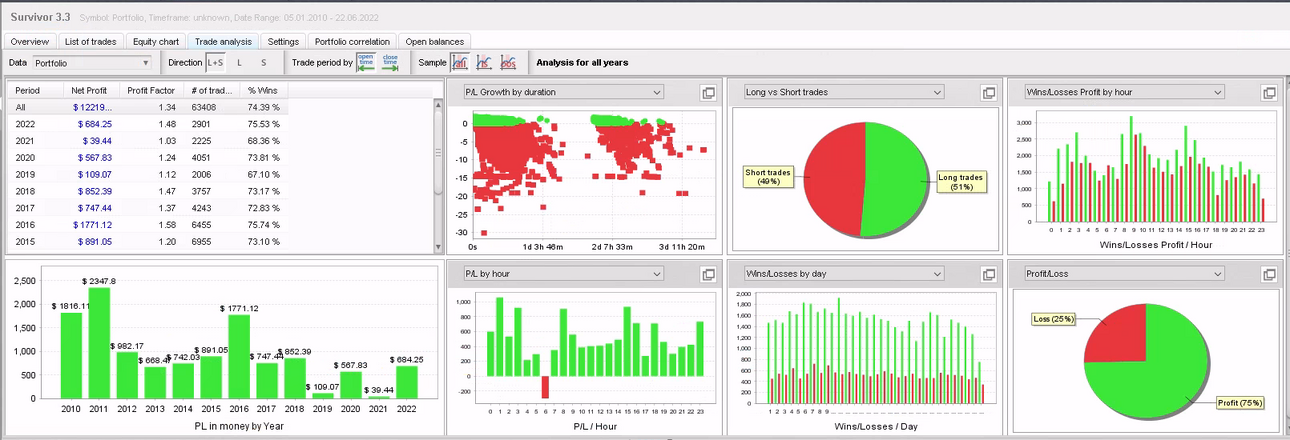Switch to the List of trades tab
The image size is (1290, 440).
tap(91, 41)
